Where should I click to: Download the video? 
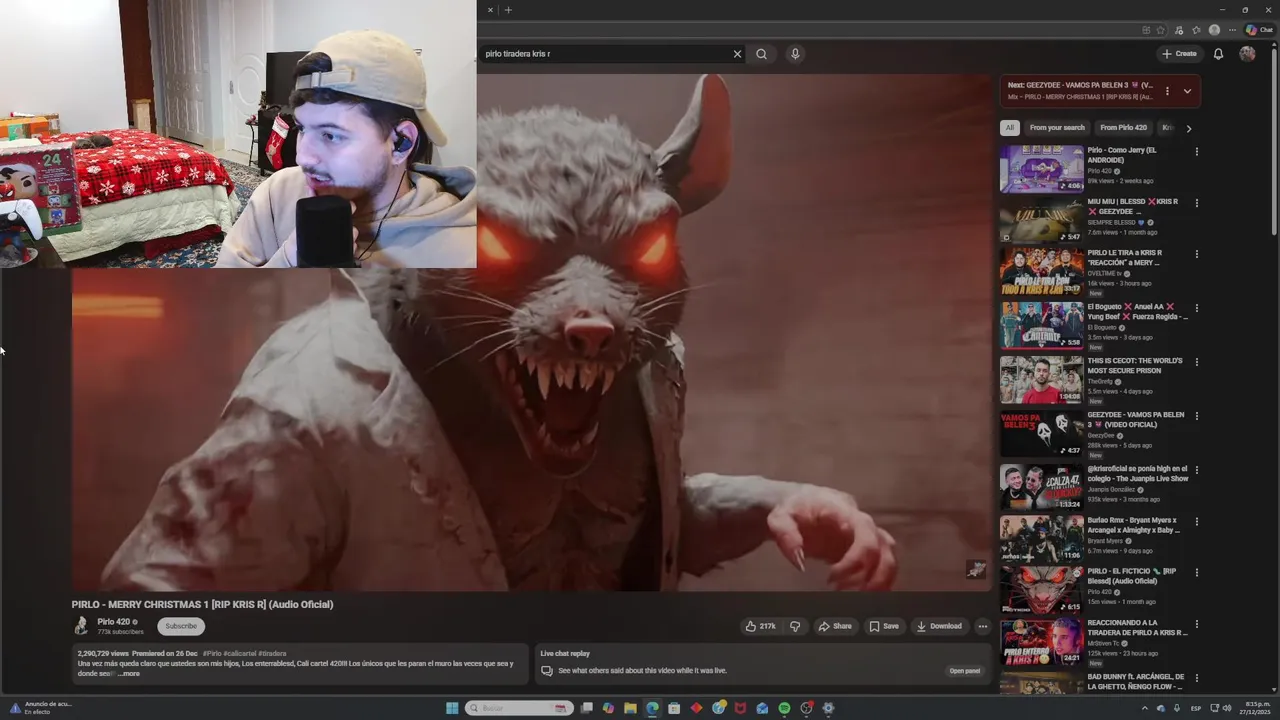pos(939,626)
